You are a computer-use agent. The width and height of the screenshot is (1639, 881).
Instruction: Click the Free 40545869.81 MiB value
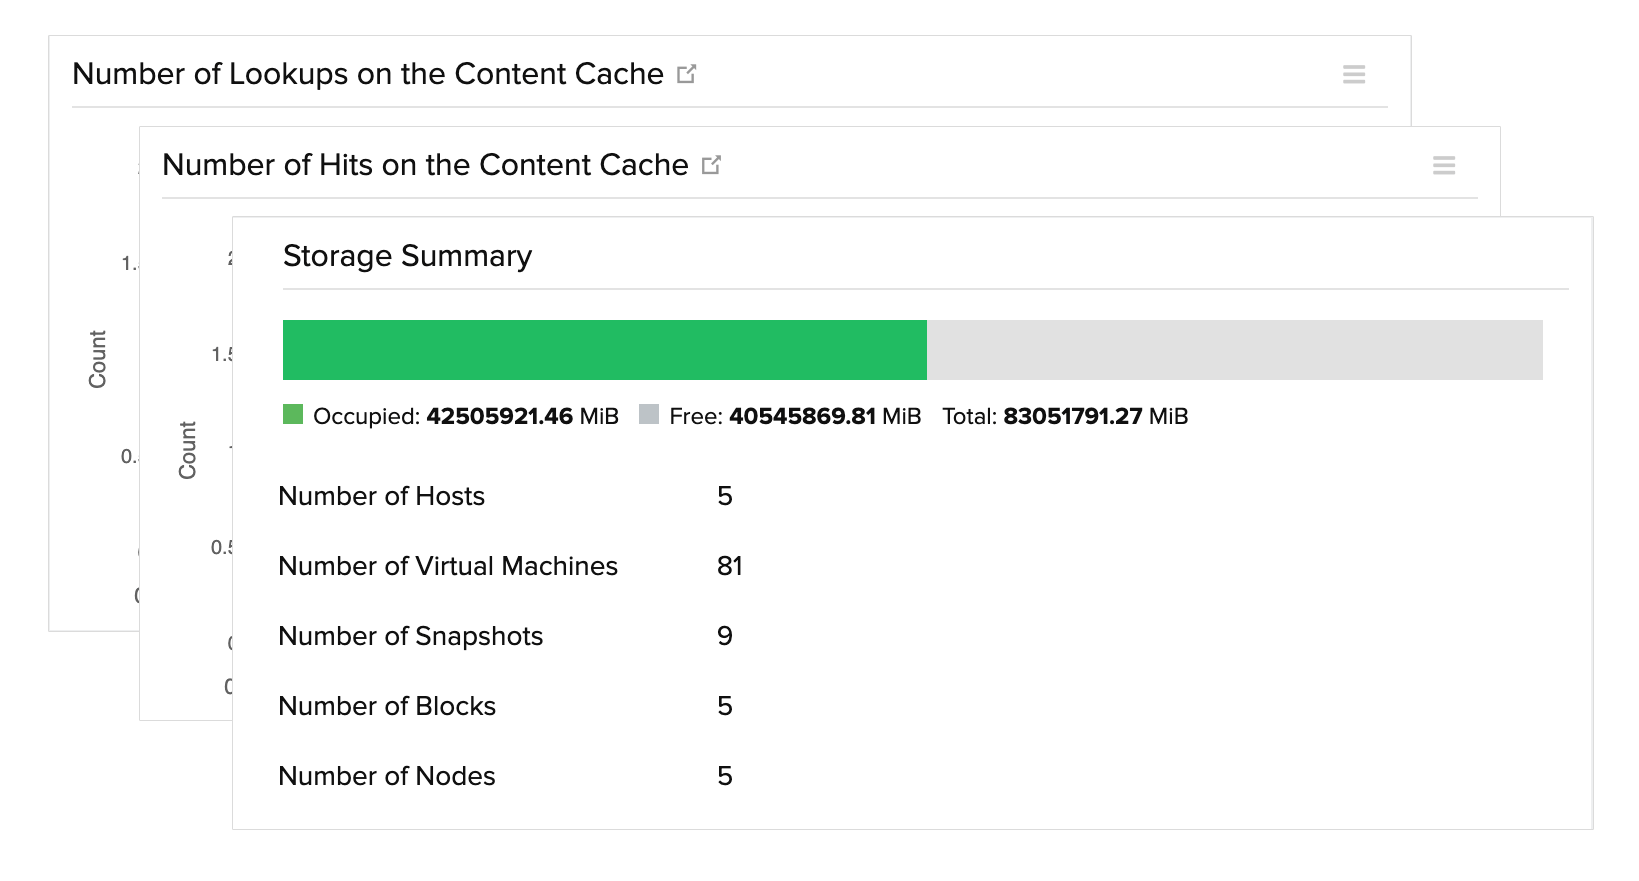coord(802,416)
